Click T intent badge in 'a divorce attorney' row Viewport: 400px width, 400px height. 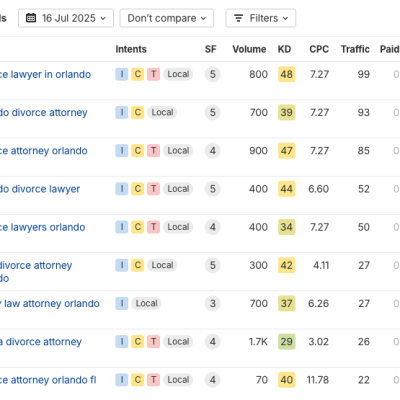point(154,342)
